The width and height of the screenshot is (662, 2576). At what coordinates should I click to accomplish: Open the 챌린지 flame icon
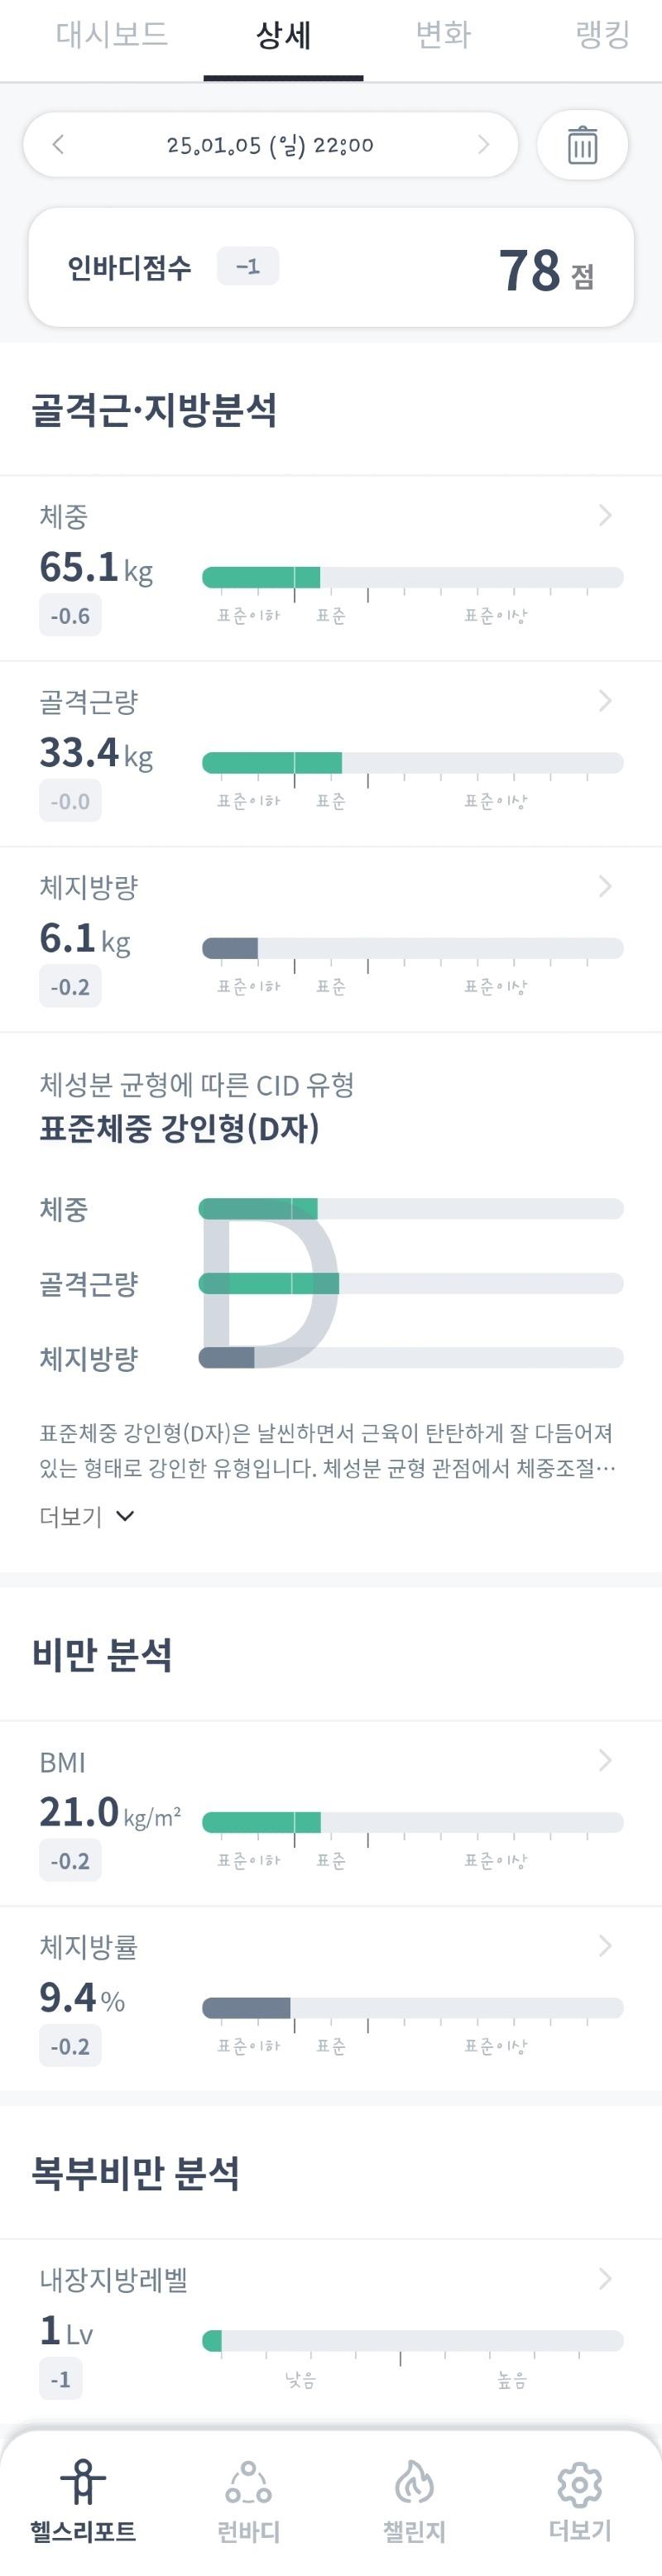pyautogui.click(x=414, y=2482)
